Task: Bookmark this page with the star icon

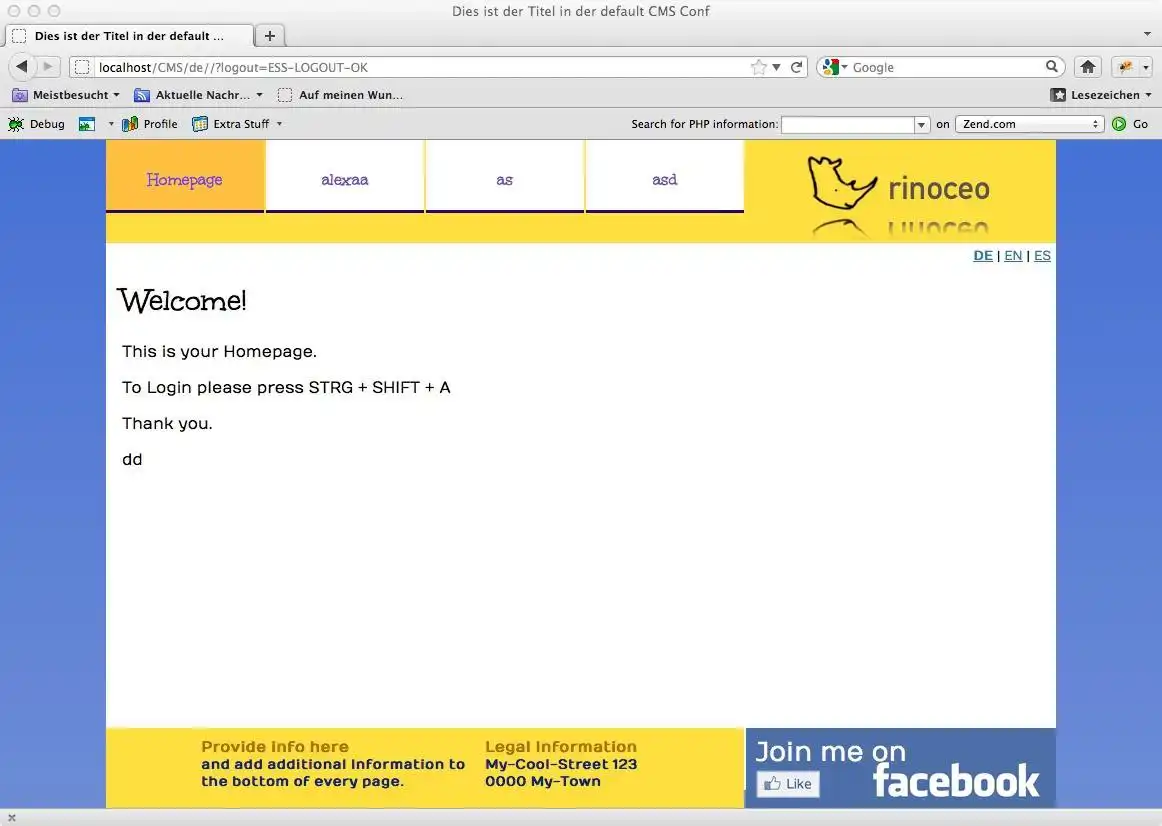Action: (x=758, y=67)
